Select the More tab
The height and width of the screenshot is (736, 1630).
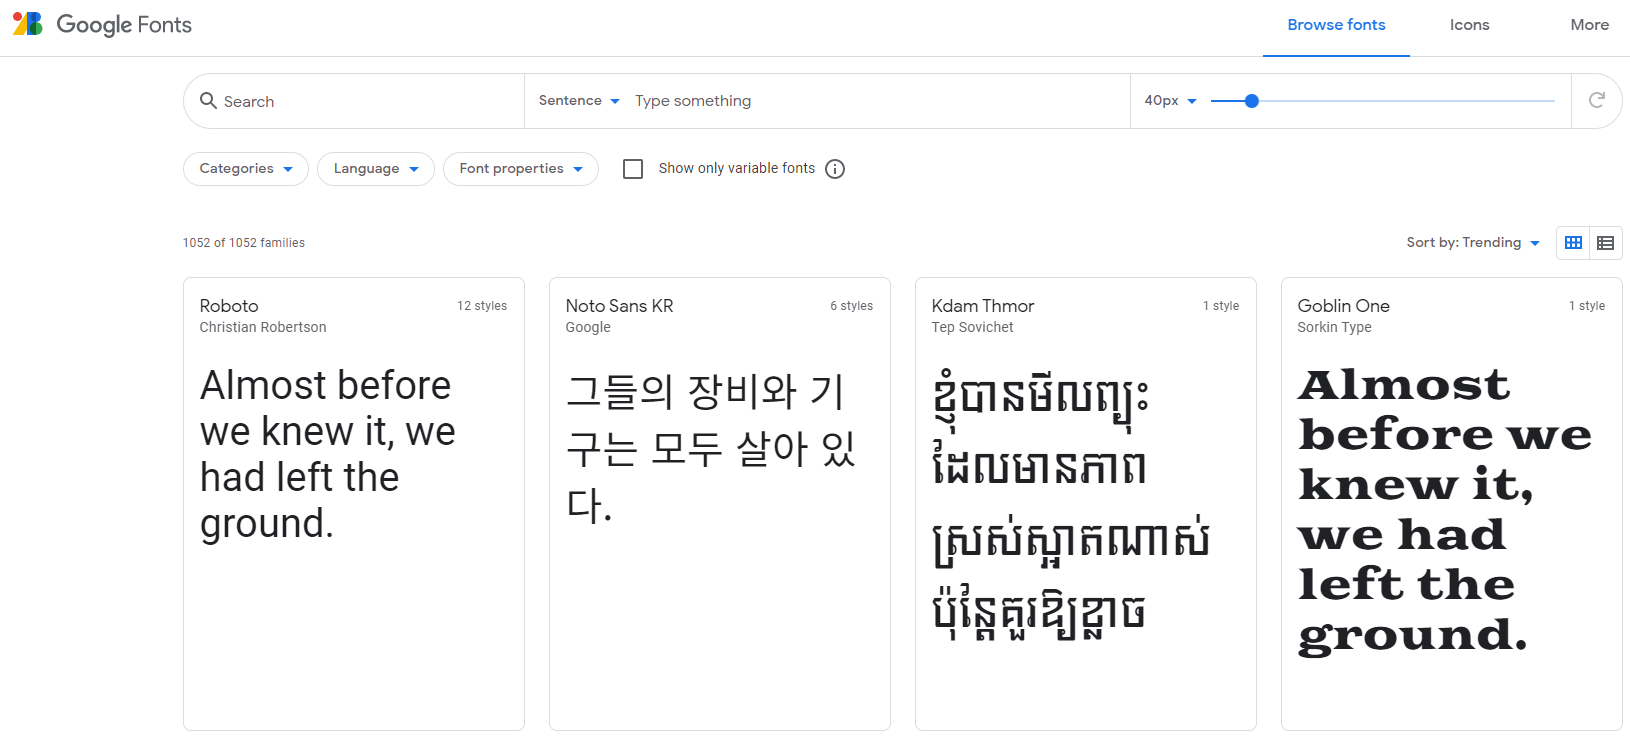click(1589, 25)
